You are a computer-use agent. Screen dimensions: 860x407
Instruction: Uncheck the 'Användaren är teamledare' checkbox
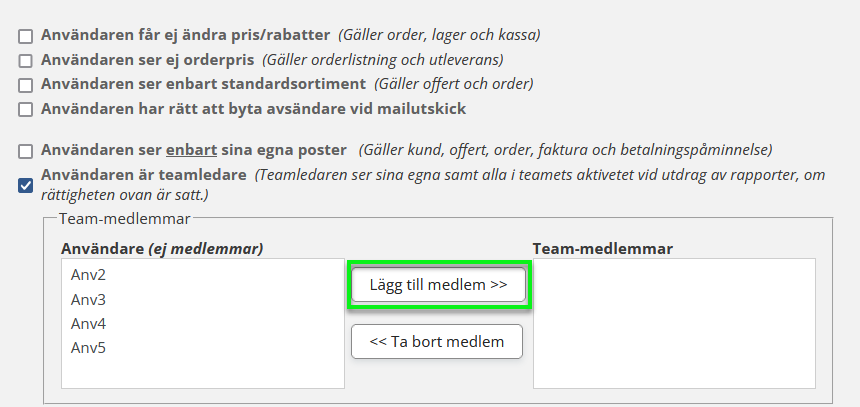pyautogui.click(x=26, y=184)
